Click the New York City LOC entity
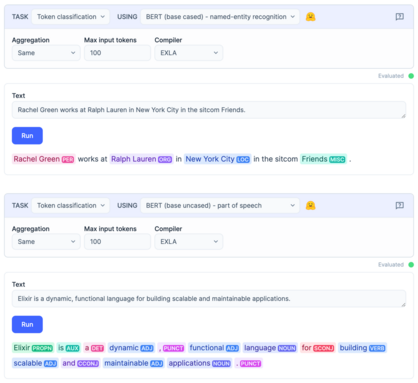The height and width of the screenshot is (383, 418). (x=217, y=159)
